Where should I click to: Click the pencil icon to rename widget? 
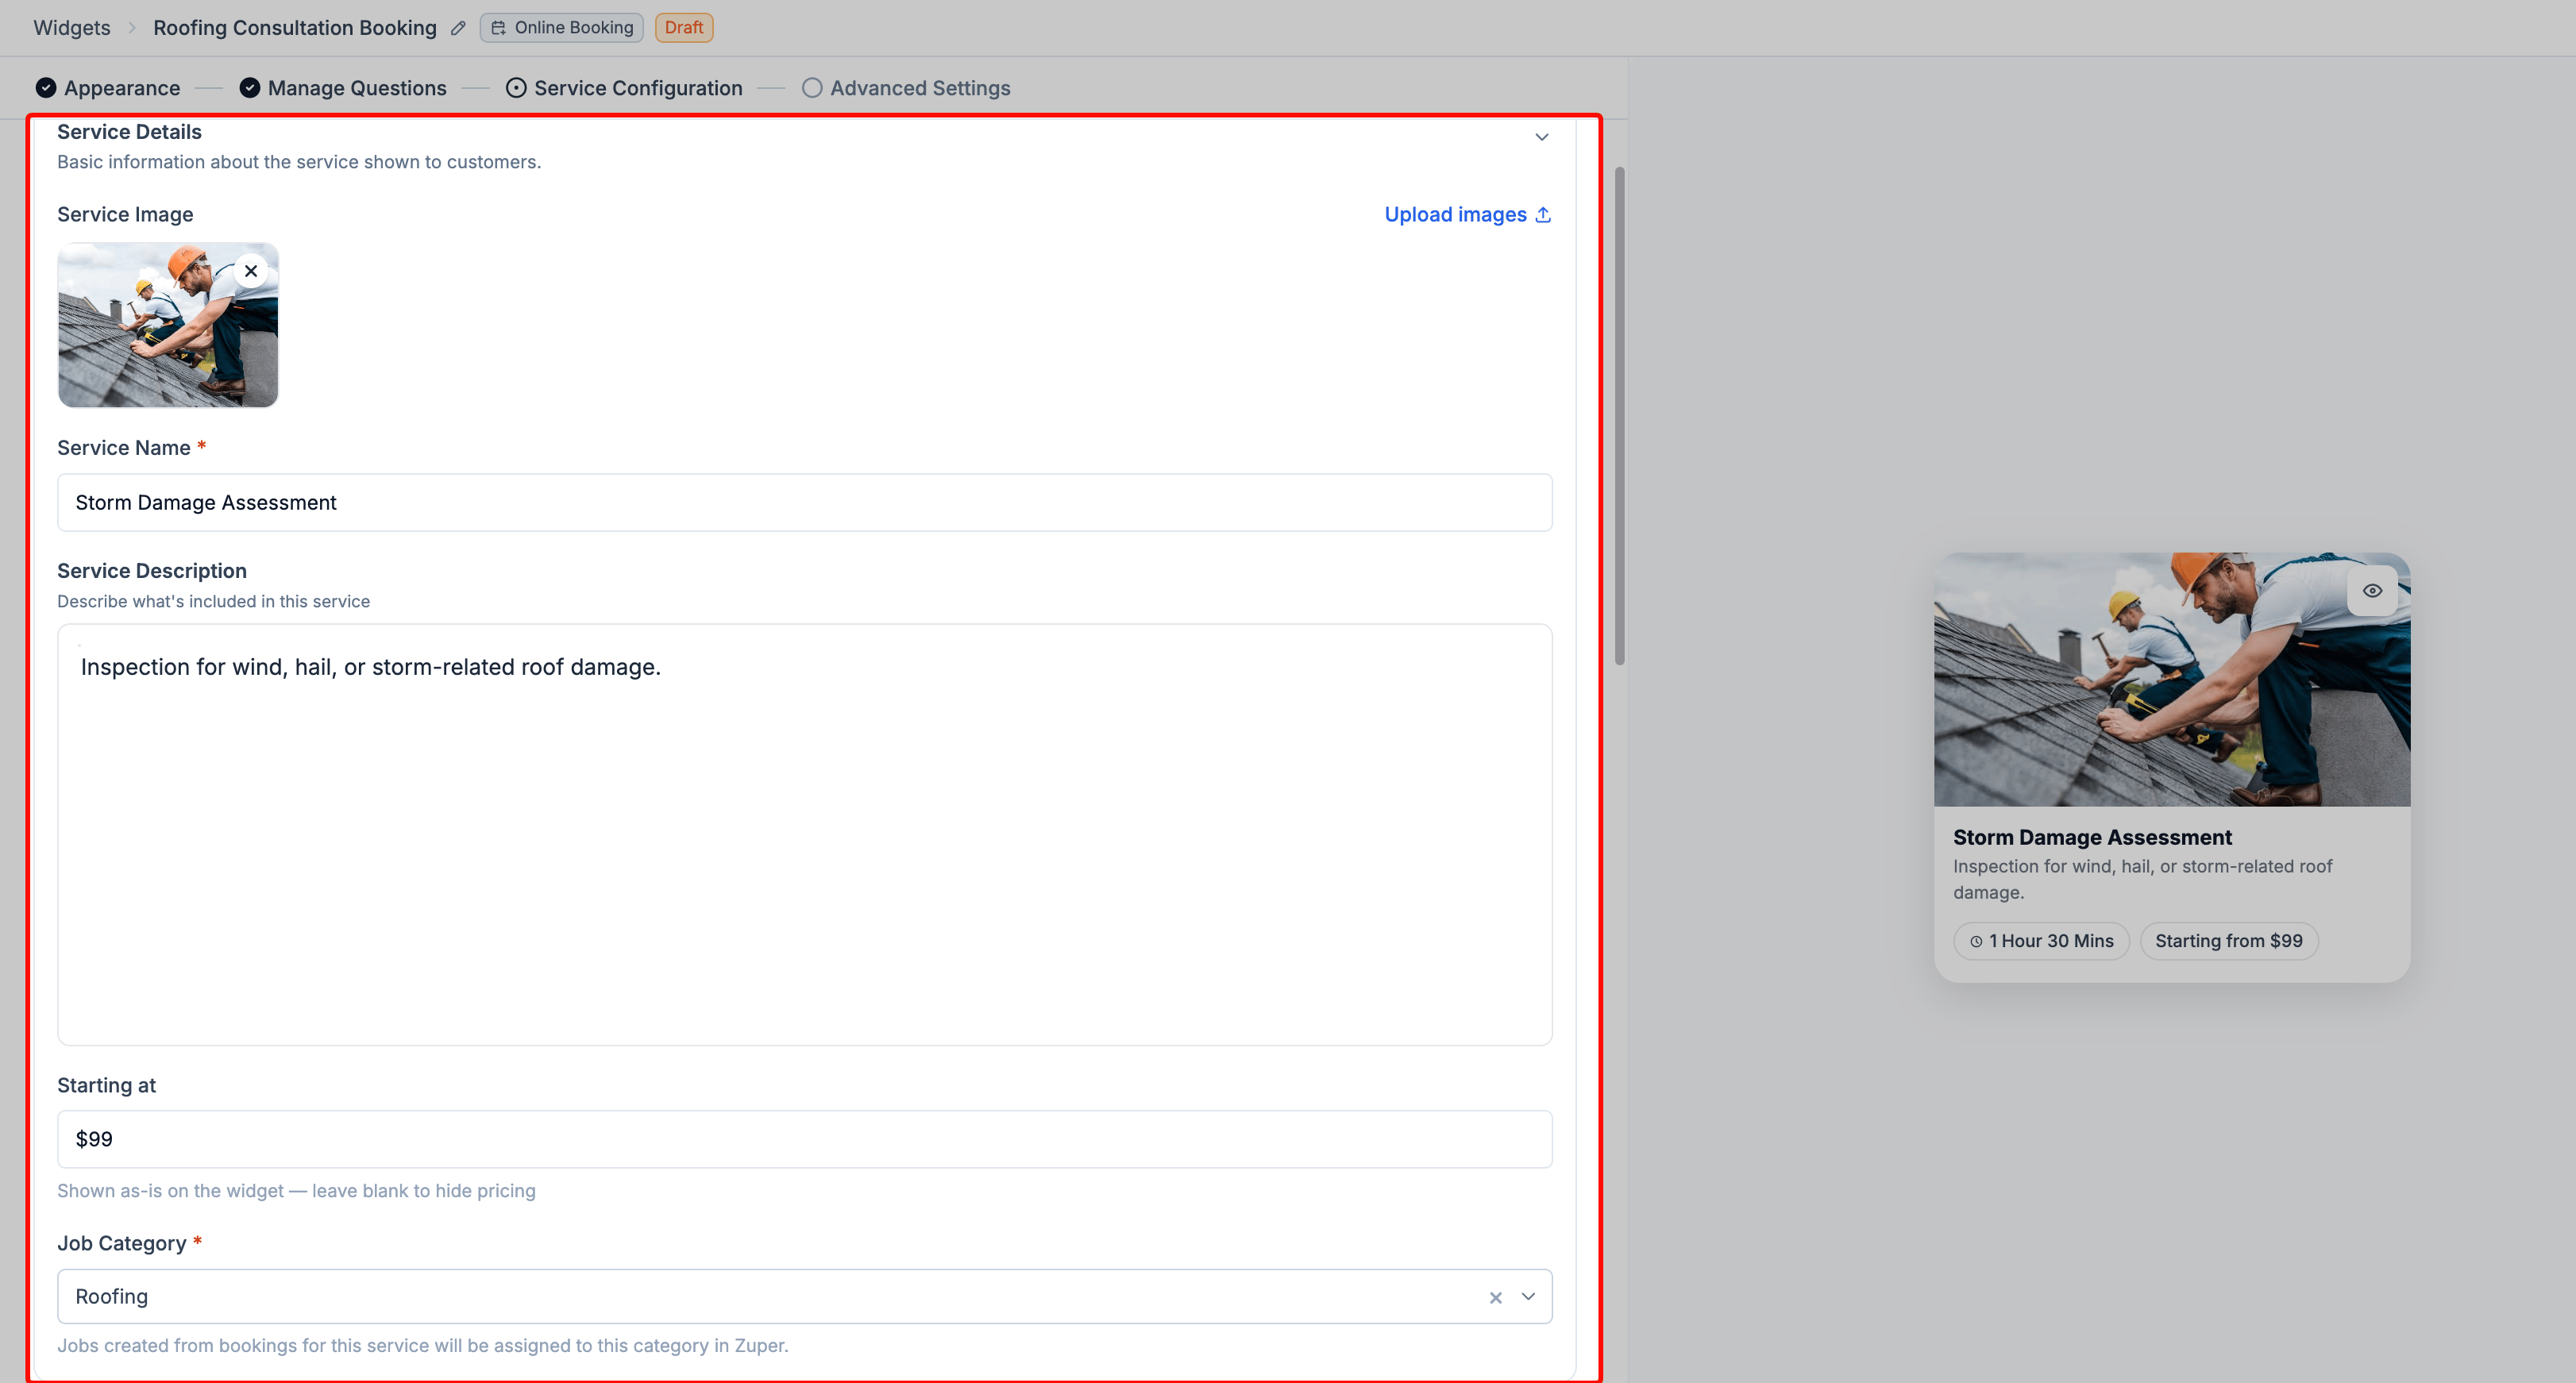[458, 28]
